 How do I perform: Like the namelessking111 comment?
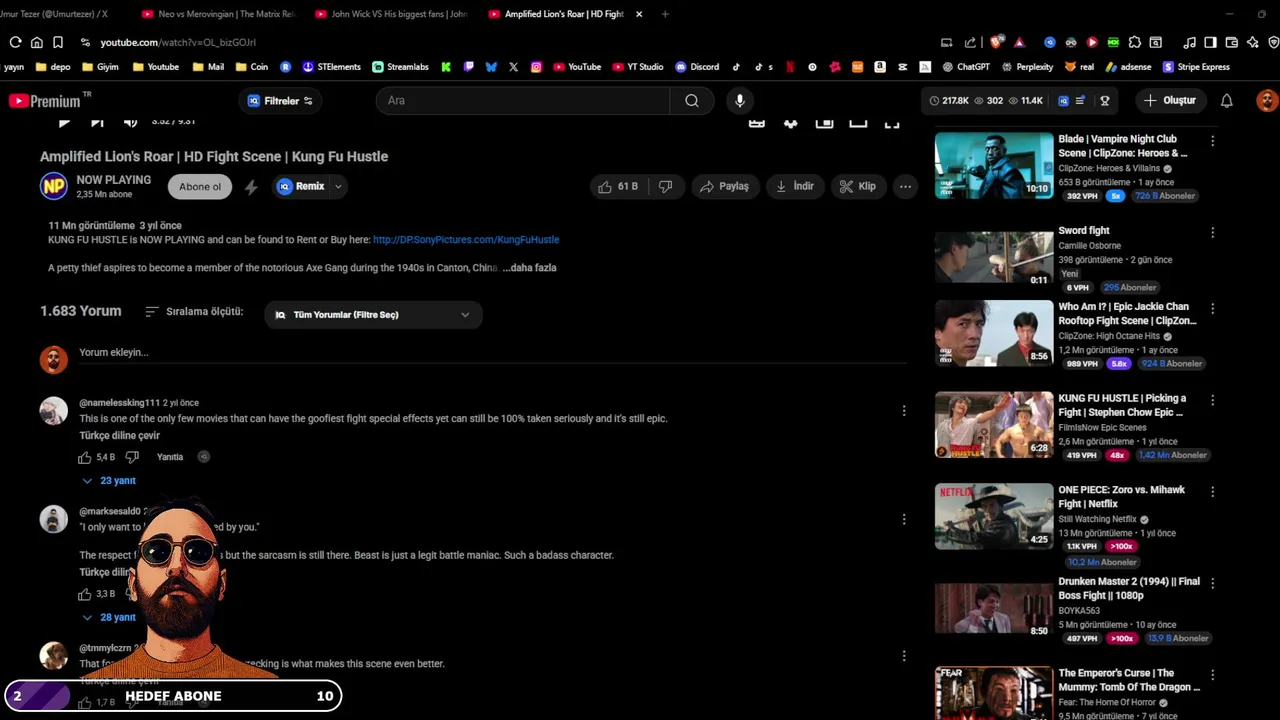(x=85, y=457)
